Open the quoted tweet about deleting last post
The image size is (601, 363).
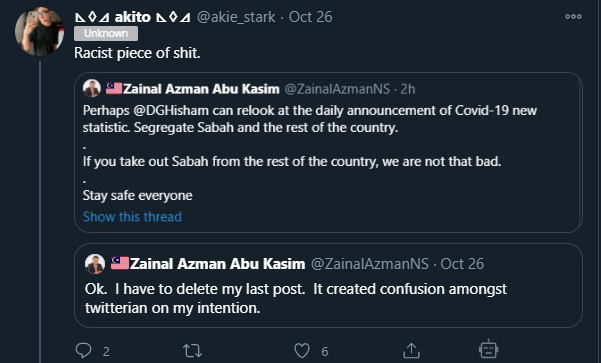328,285
